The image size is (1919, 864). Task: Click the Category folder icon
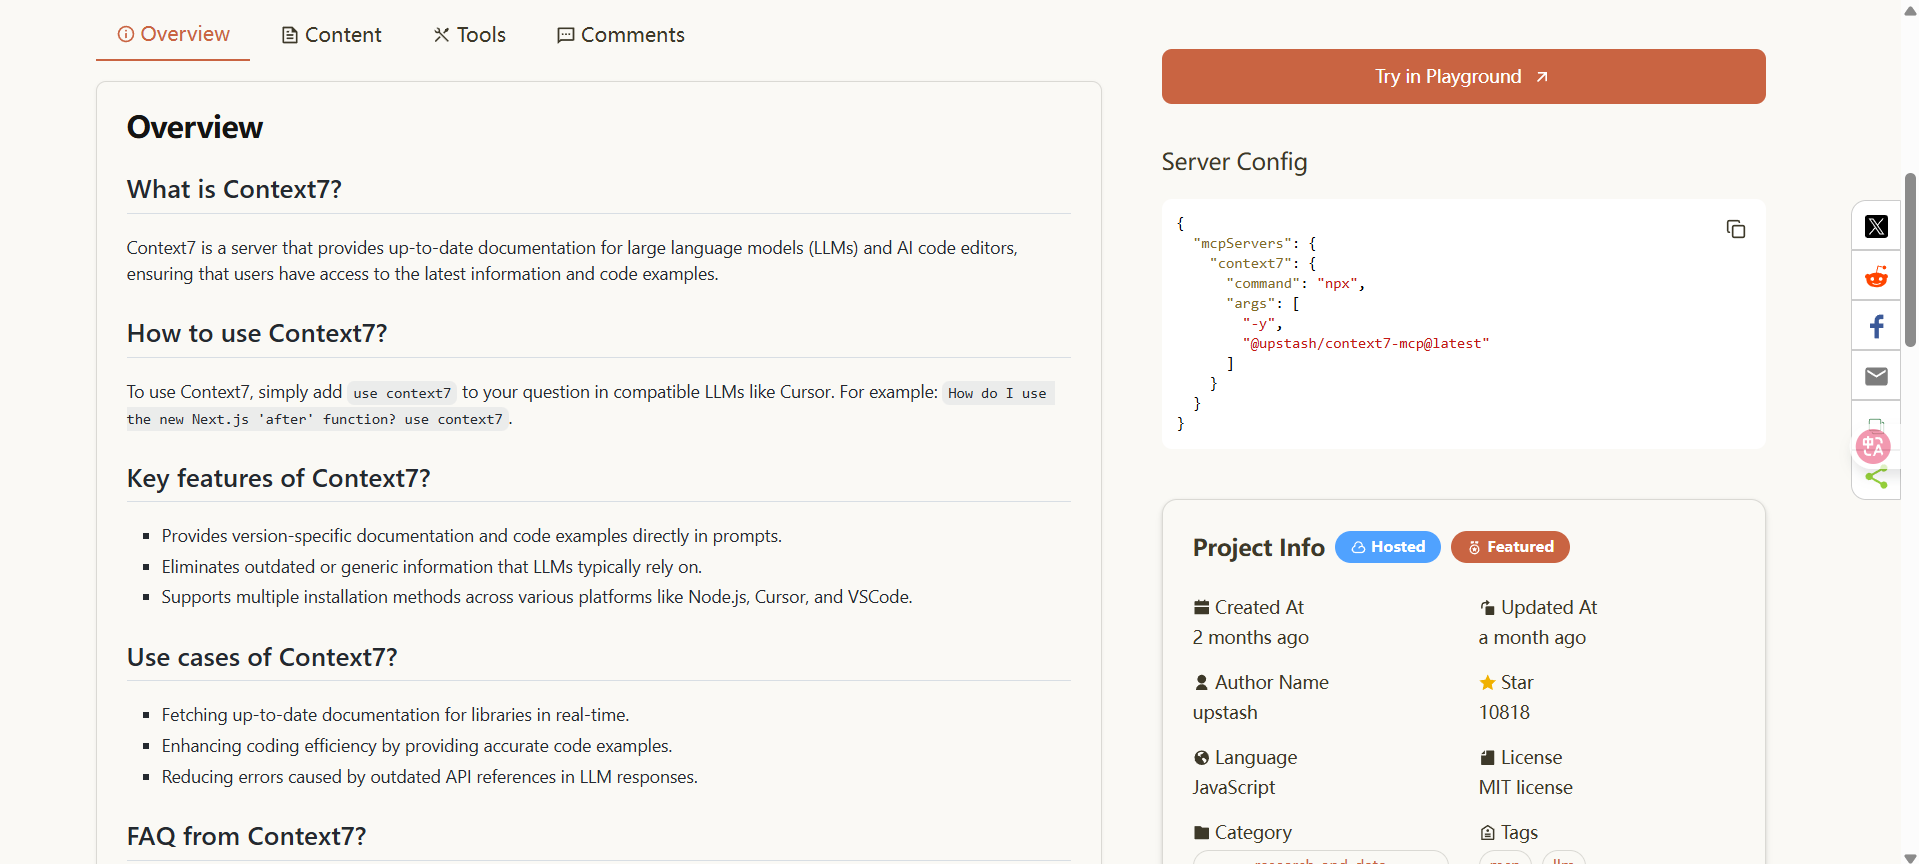[1201, 832]
